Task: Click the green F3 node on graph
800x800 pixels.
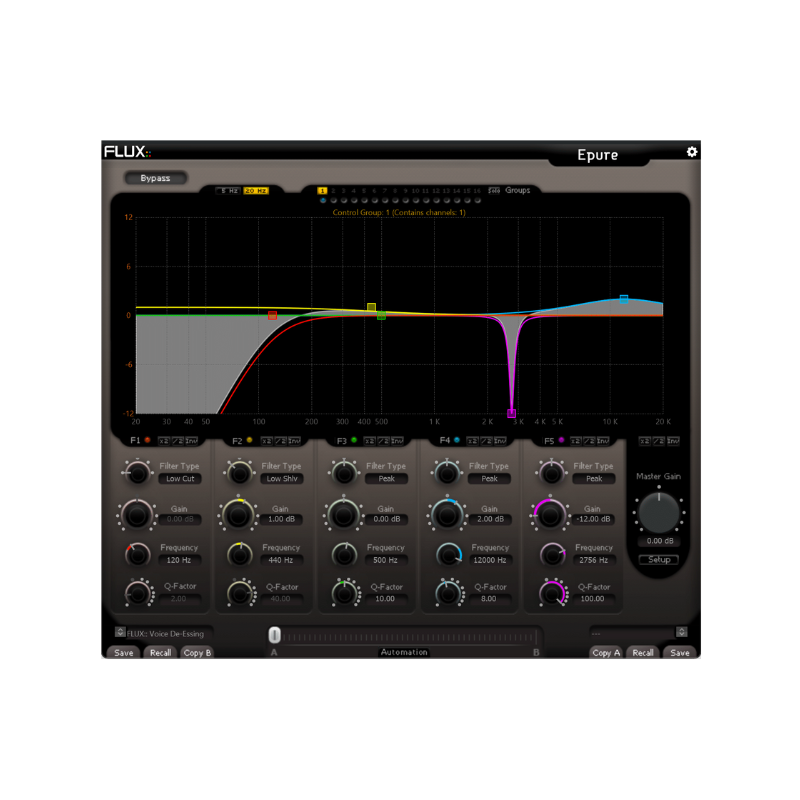Action: coord(381,316)
